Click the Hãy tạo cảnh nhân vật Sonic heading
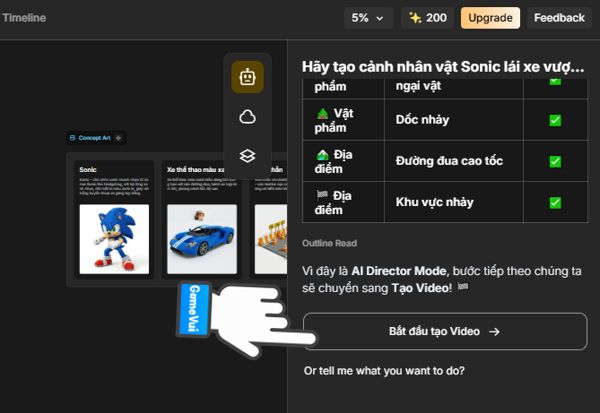The width and height of the screenshot is (600, 413). 443,67
